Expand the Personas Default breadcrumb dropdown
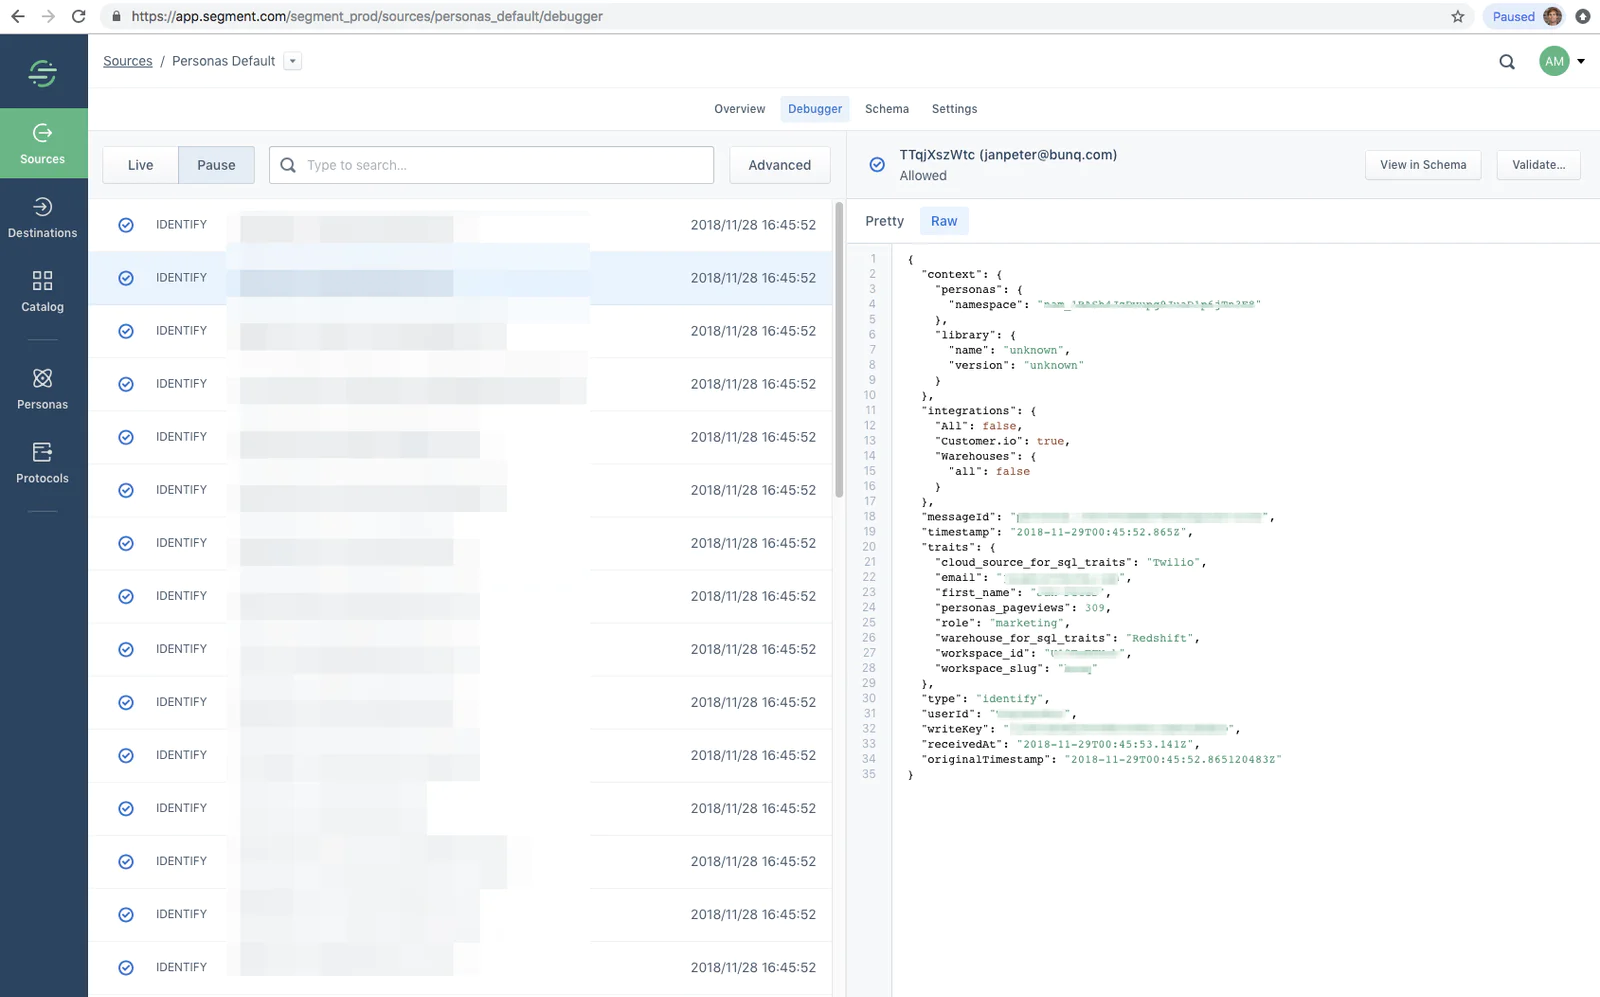Image resolution: width=1600 pixels, height=997 pixels. point(292,61)
